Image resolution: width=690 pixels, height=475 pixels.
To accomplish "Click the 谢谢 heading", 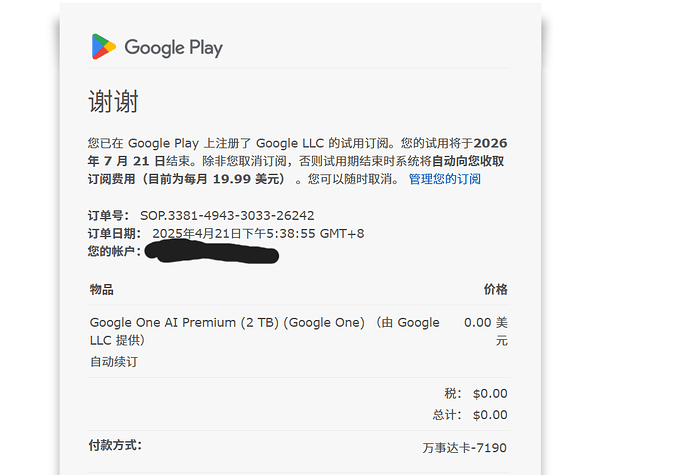I will point(114,101).
